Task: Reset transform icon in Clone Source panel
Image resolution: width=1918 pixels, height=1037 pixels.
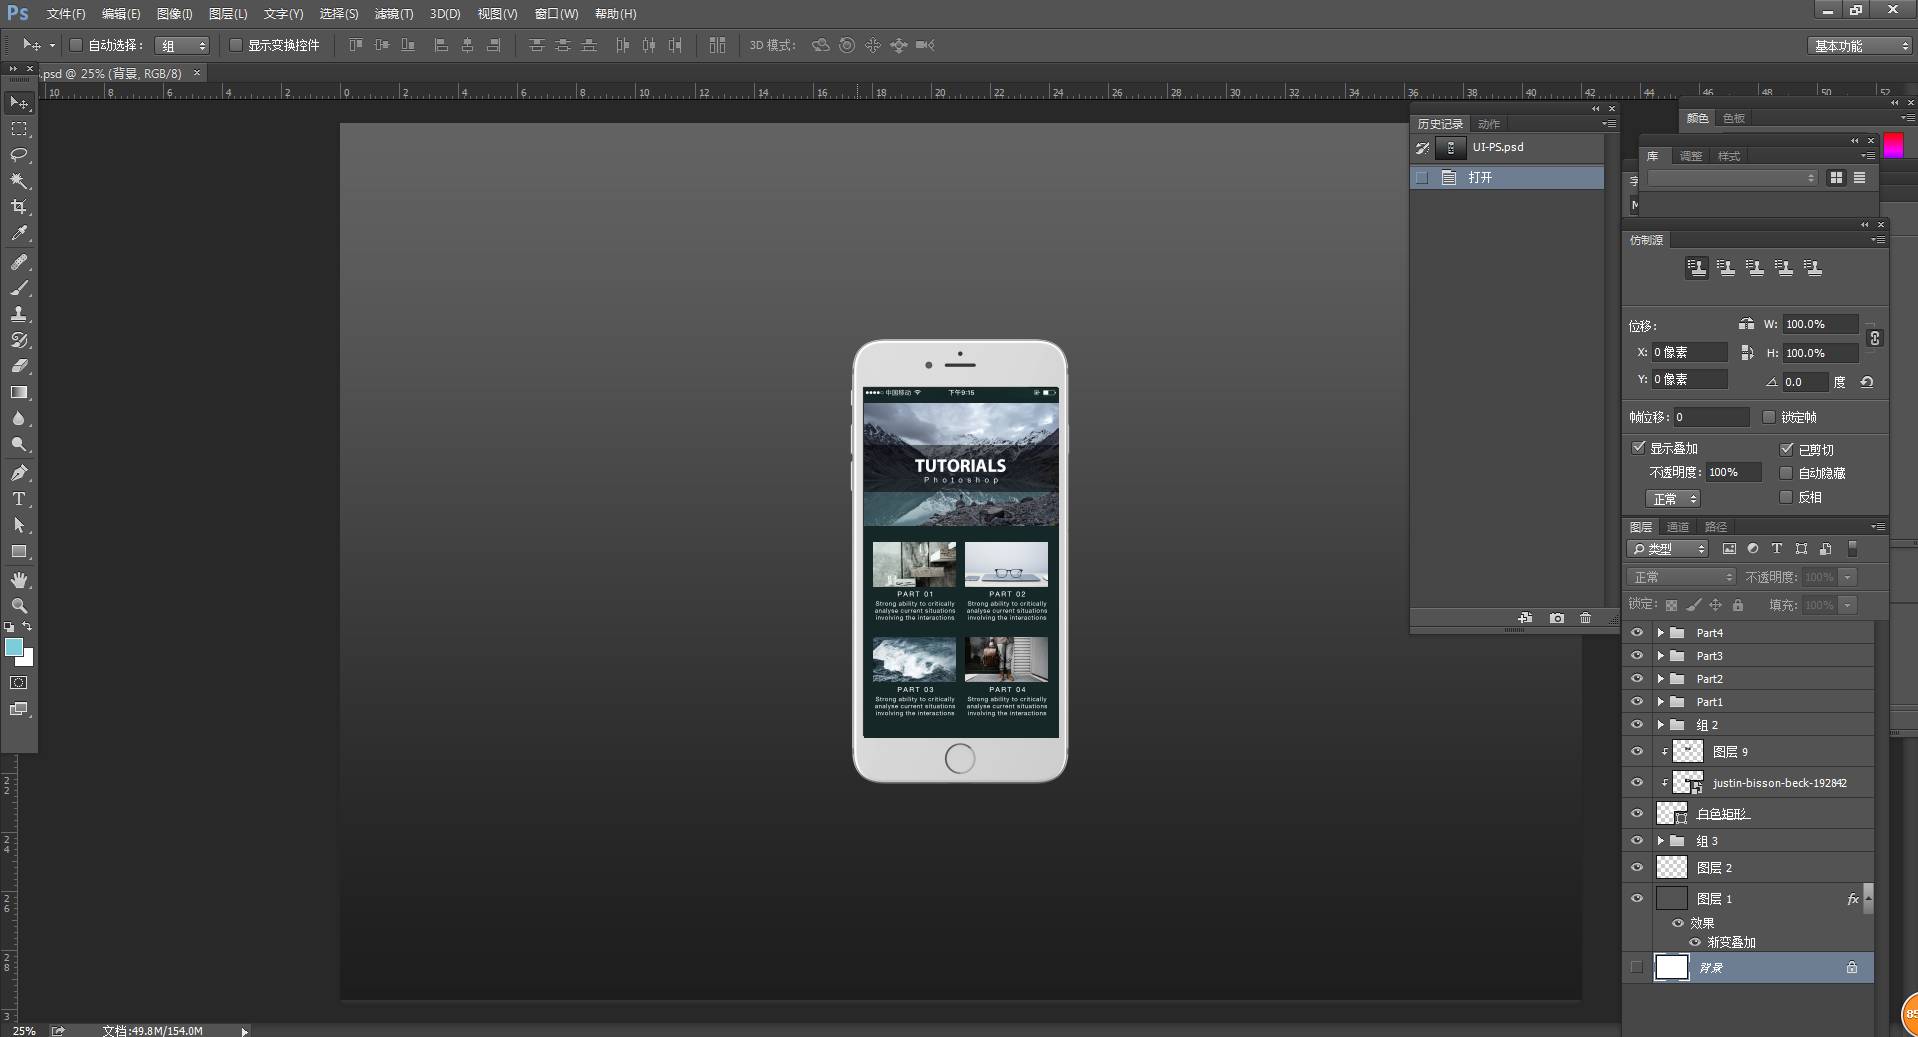Action: click(x=1867, y=382)
